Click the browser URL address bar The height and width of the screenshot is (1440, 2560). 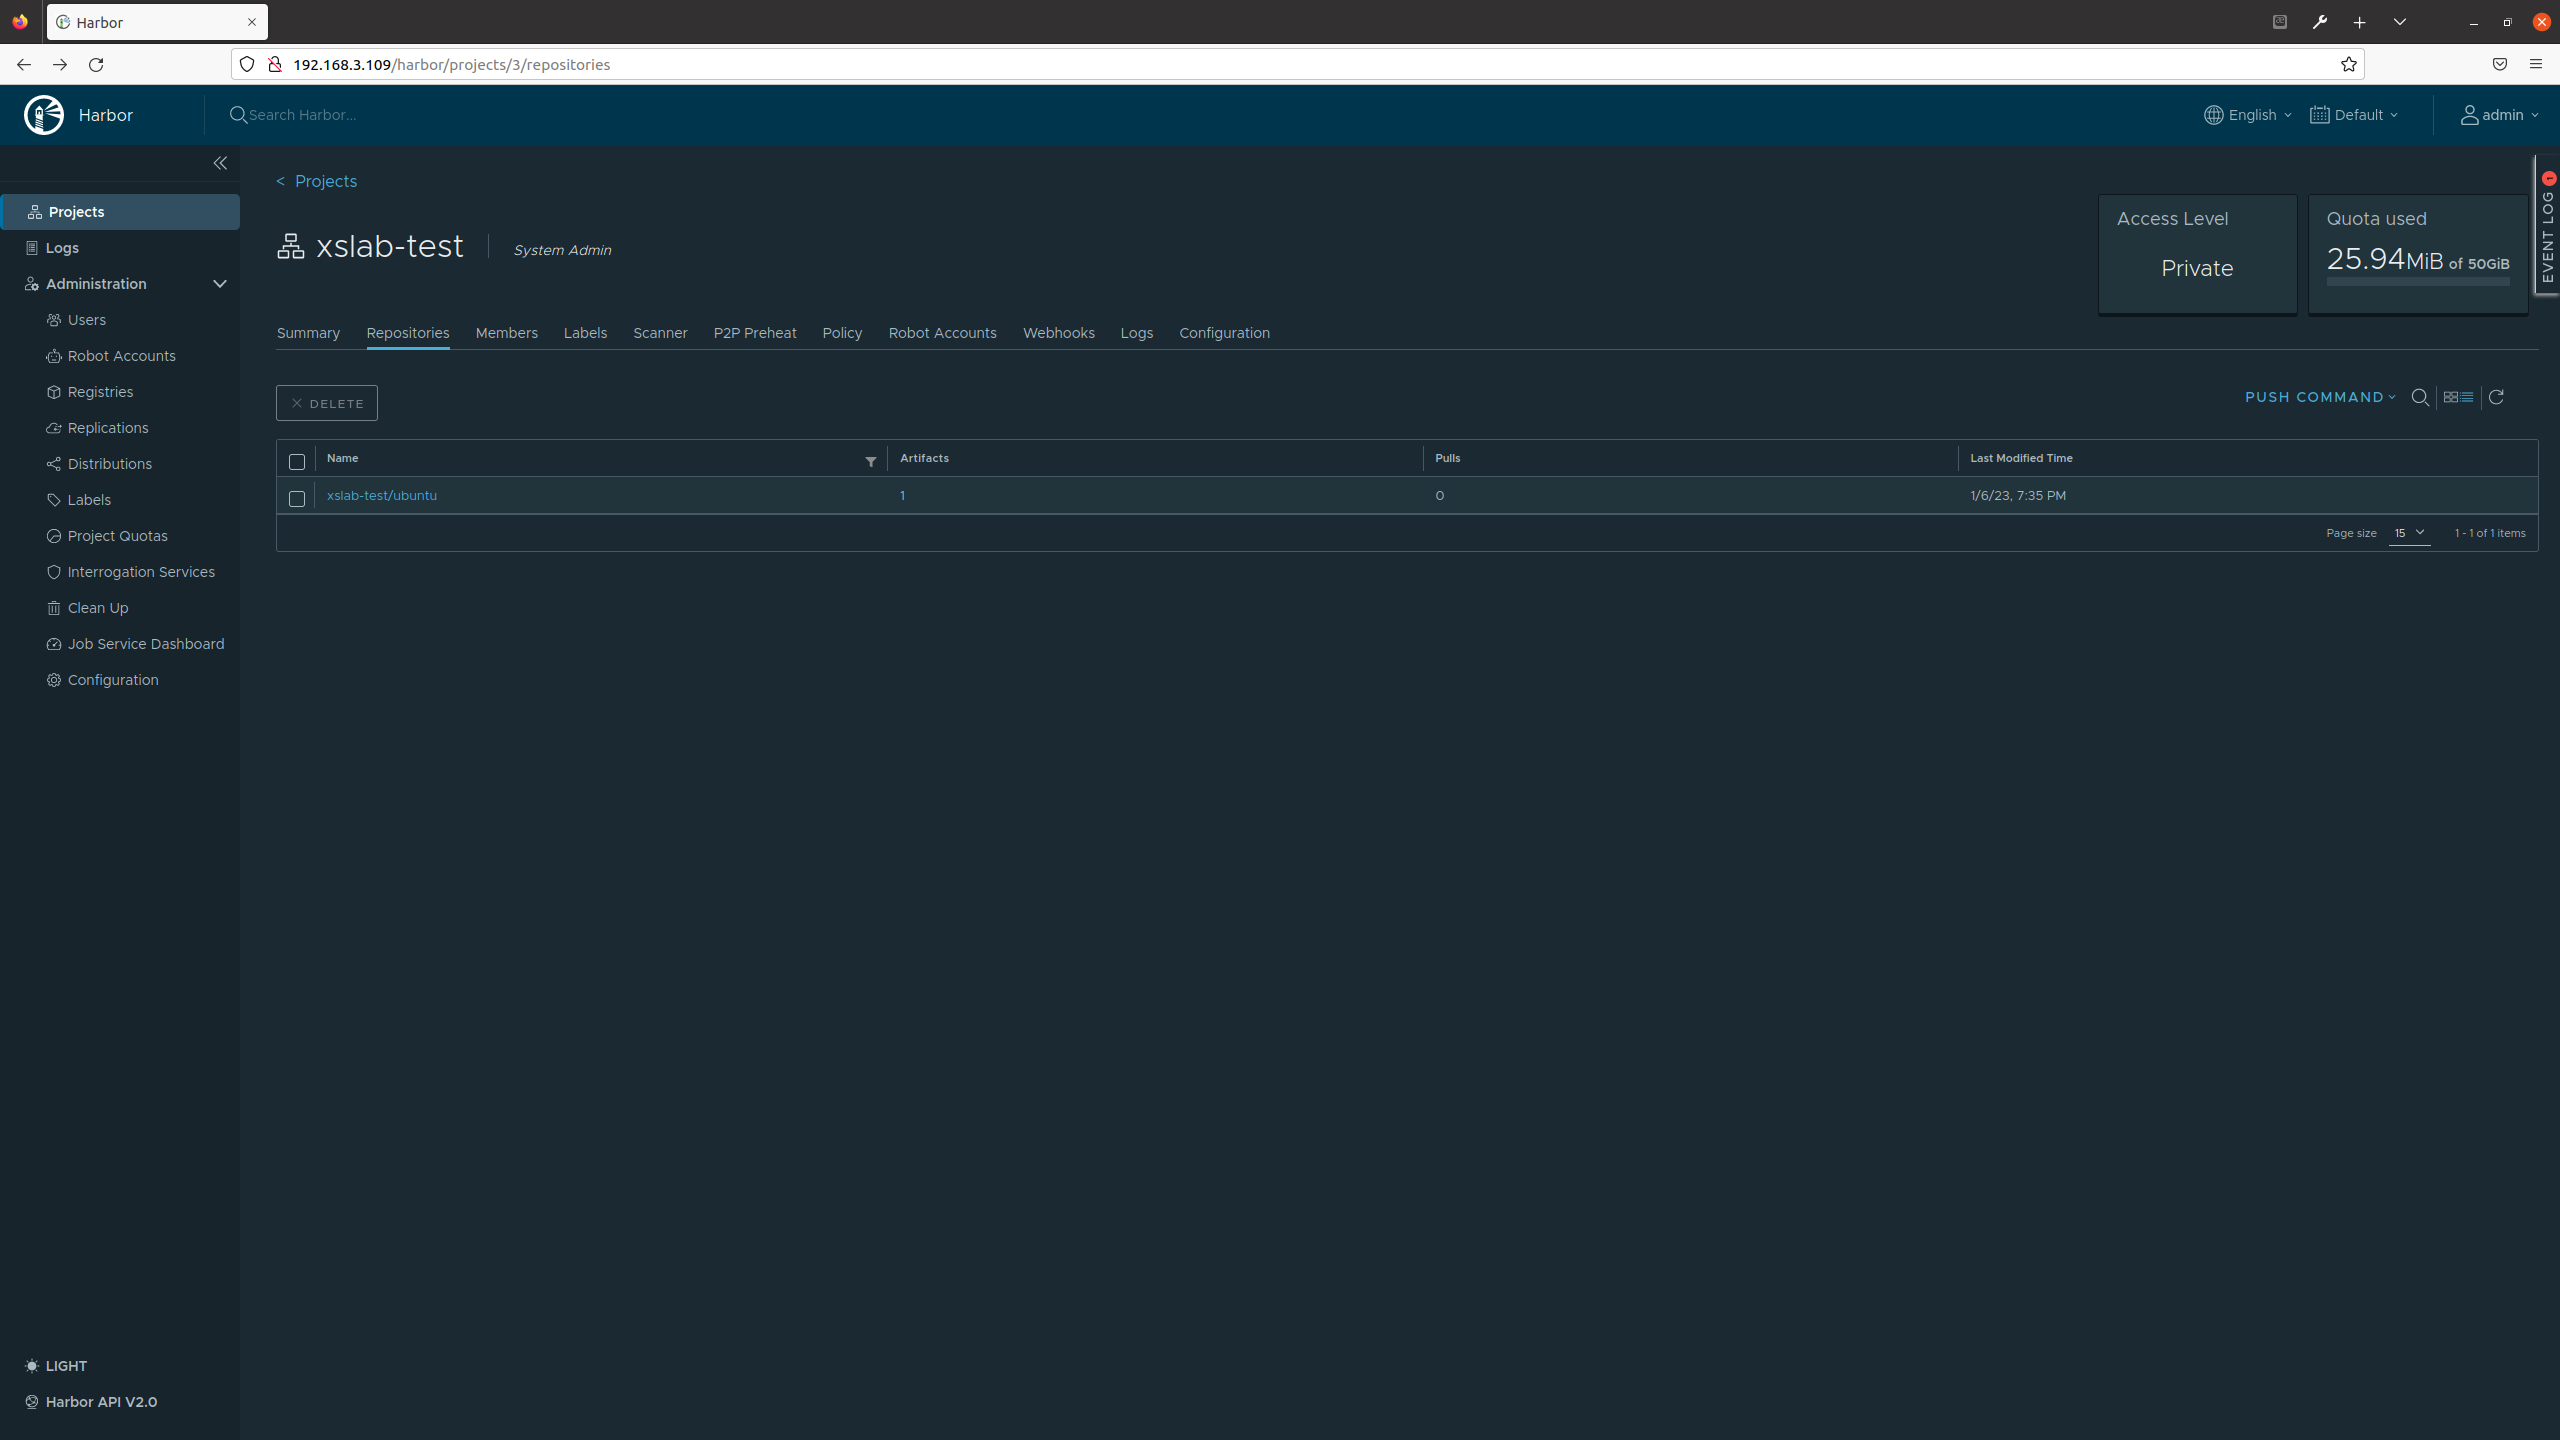tap(1300, 65)
